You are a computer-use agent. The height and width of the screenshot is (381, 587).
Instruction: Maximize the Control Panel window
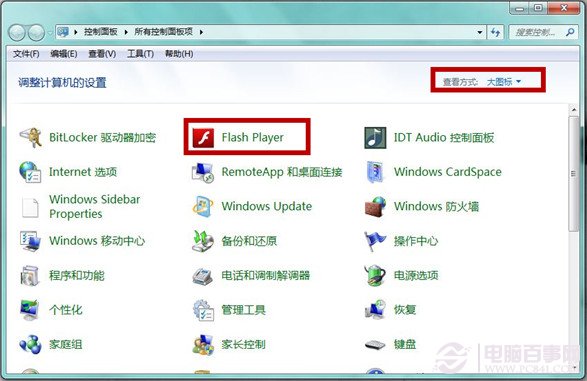pyautogui.click(x=538, y=8)
